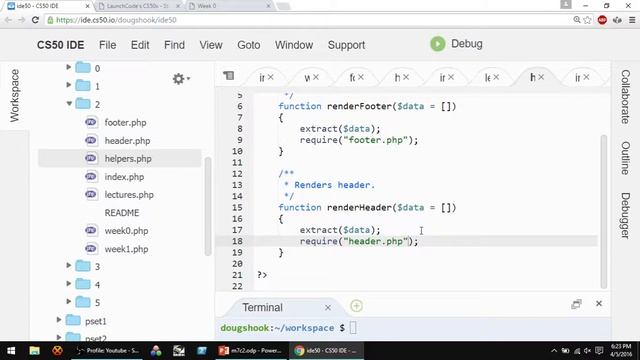Open the README file
This screenshot has width=640, height=360.
pyautogui.click(x=122, y=213)
